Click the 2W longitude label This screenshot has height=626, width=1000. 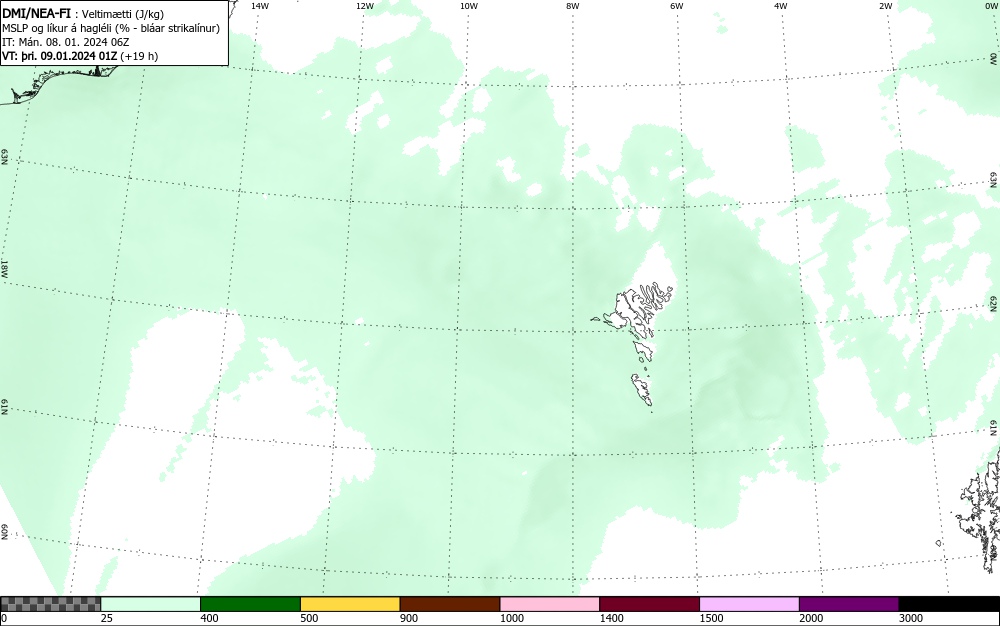pos(885,6)
